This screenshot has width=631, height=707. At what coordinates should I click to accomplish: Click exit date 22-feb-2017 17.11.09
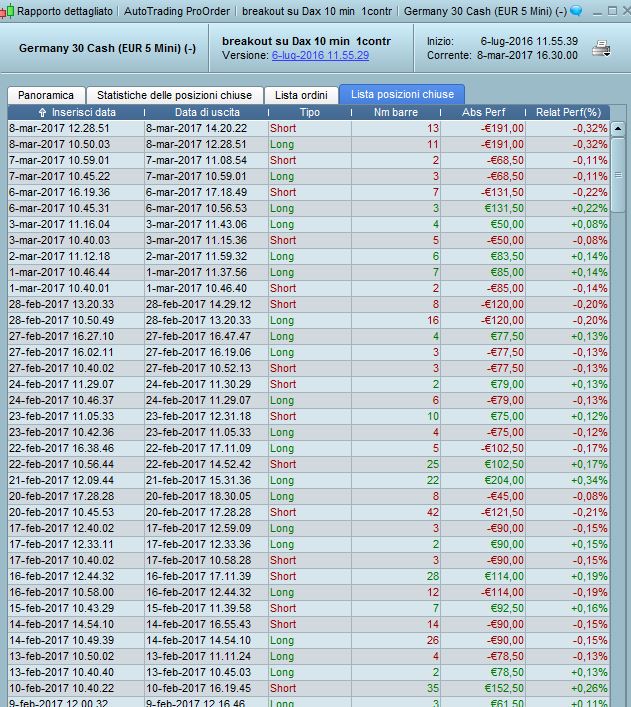click(x=198, y=449)
